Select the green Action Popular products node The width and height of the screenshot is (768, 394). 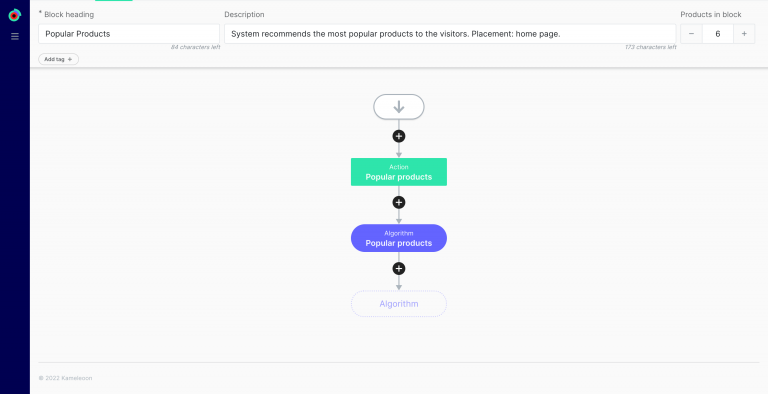point(399,172)
